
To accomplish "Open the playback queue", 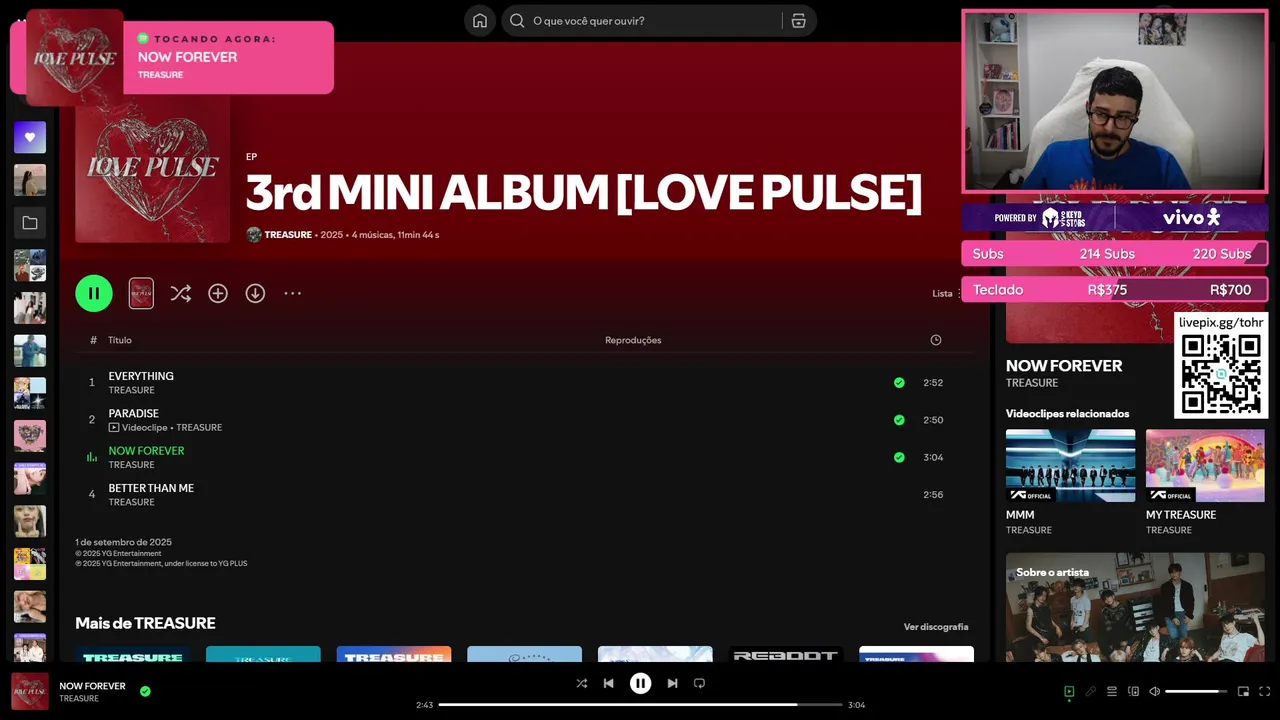I will point(1112,691).
